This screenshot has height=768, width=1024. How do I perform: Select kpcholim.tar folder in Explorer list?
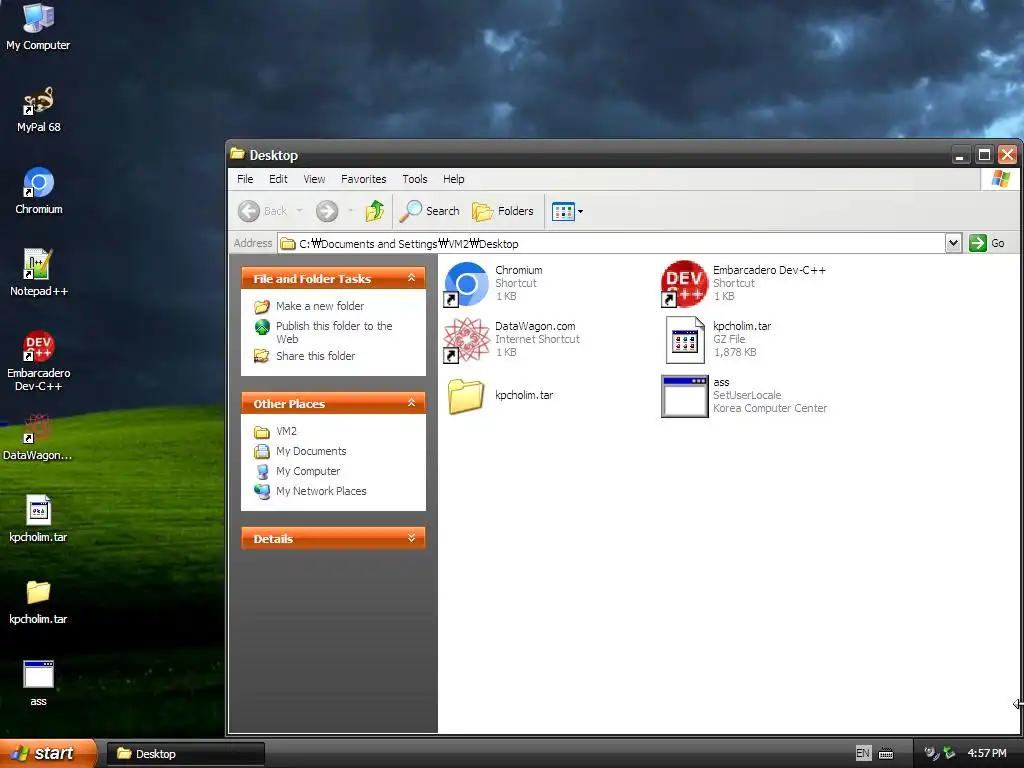coord(500,396)
